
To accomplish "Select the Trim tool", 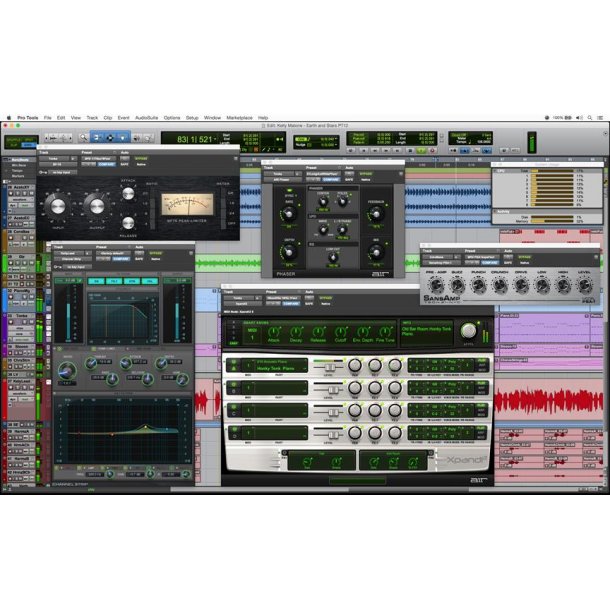I will tap(96, 137).
